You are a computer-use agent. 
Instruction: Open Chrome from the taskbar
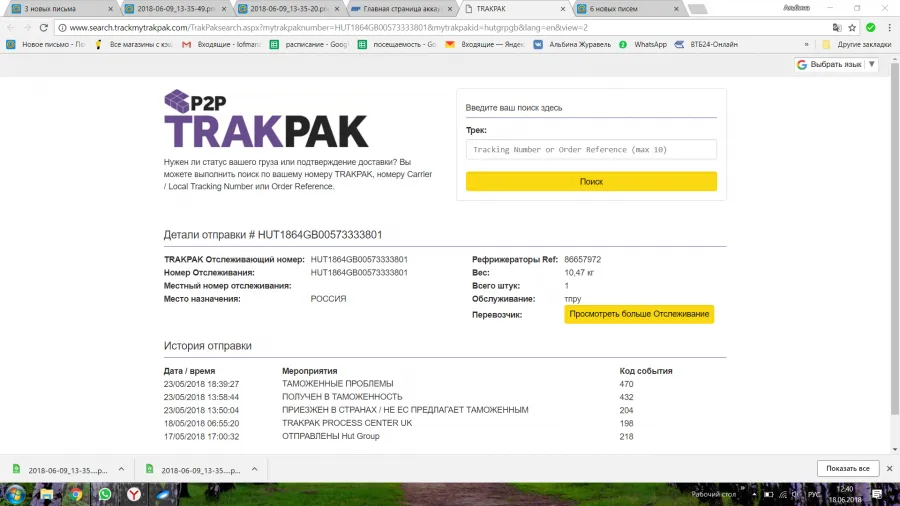76,494
